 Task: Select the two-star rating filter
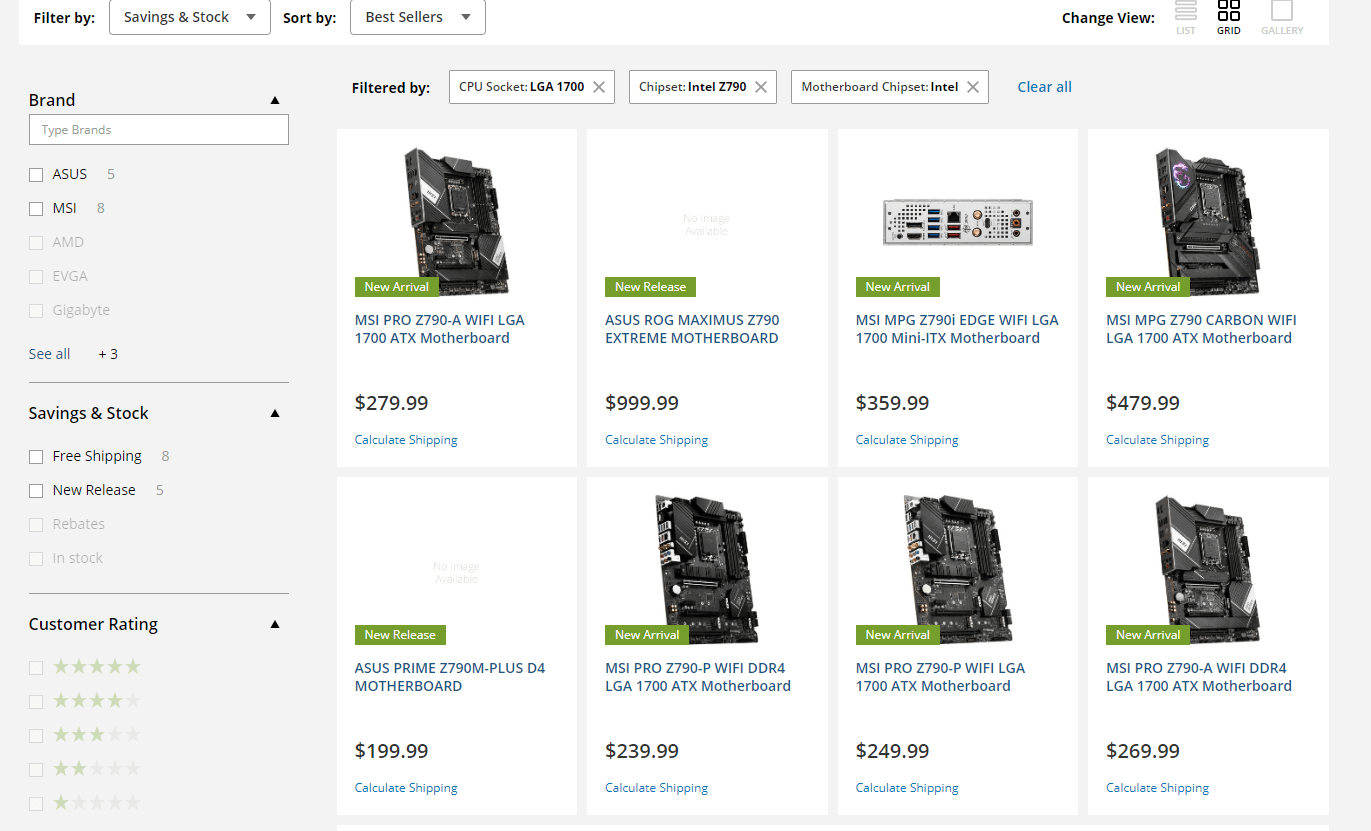click(x=36, y=770)
